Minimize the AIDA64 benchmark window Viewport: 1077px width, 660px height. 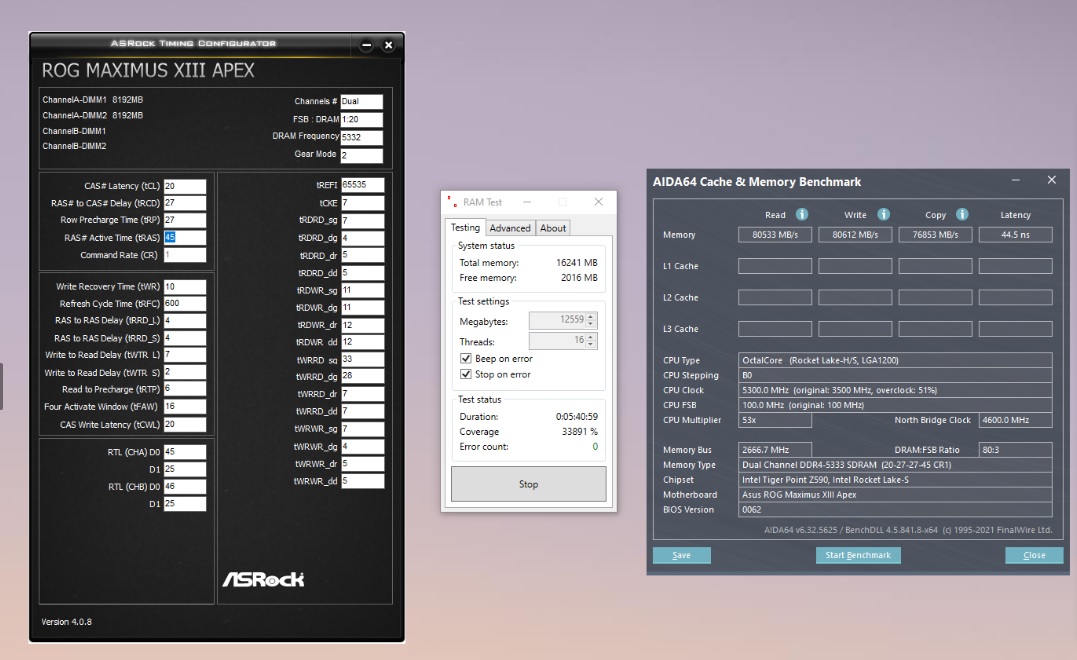click(x=1015, y=180)
